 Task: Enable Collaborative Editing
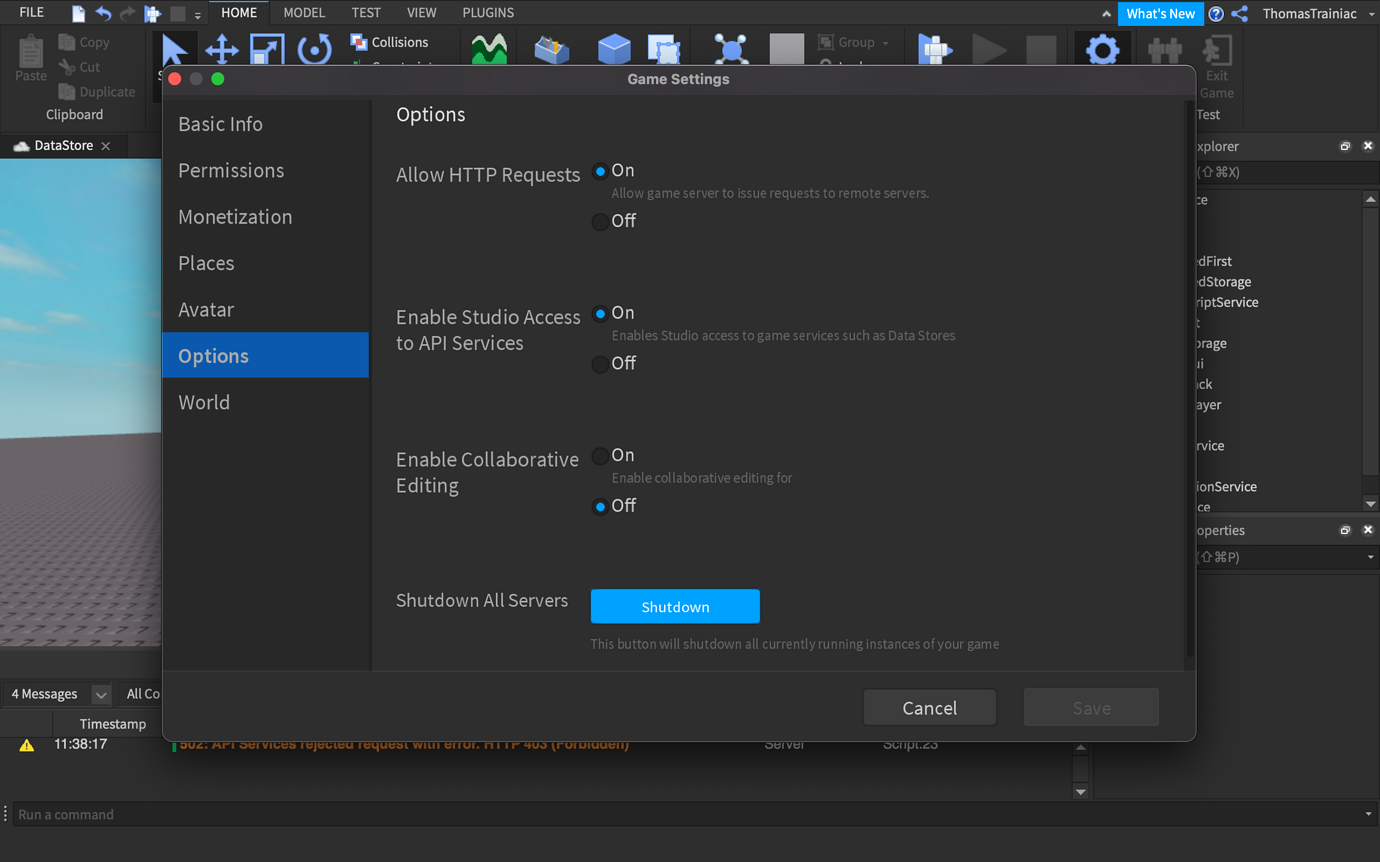point(600,455)
